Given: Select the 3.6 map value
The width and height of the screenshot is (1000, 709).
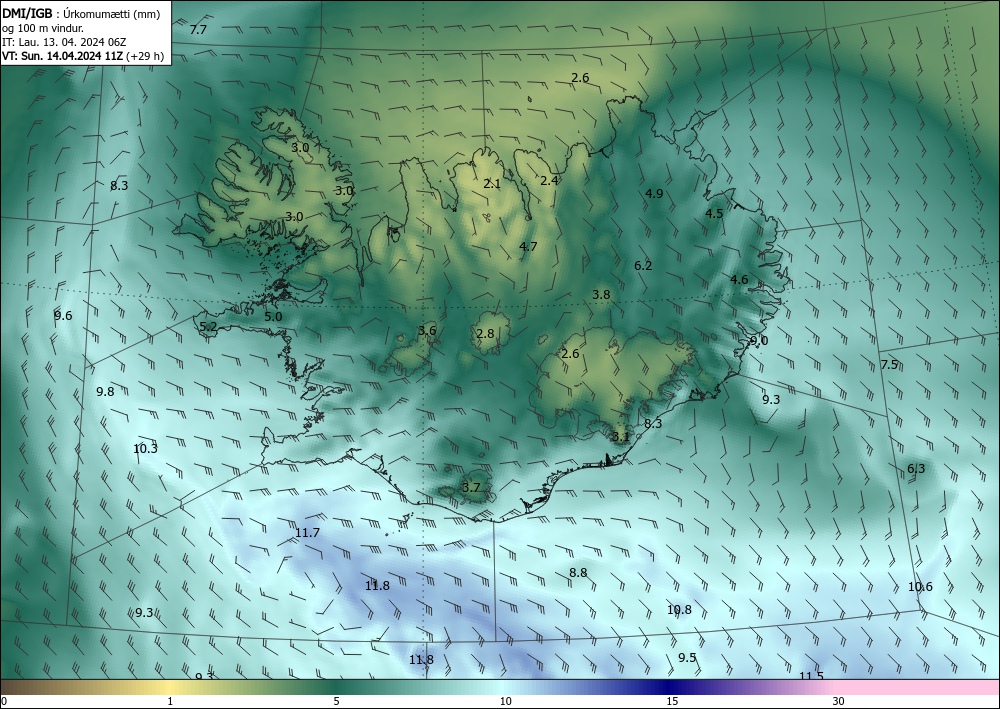Looking at the screenshot, I should pyautogui.click(x=427, y=330).
